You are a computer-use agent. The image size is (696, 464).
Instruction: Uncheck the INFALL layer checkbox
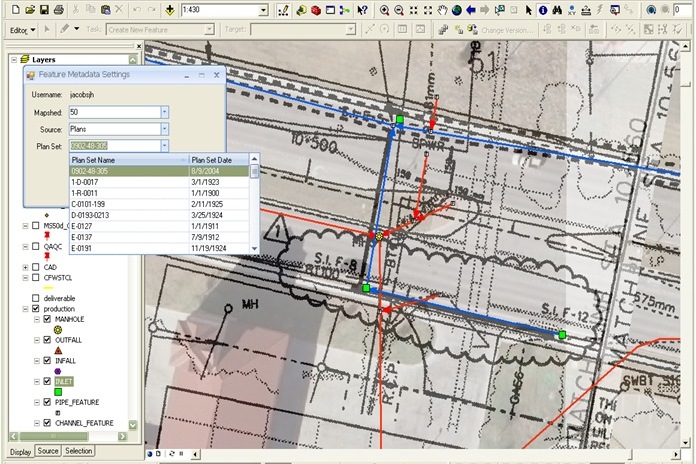tap(47, 361)
